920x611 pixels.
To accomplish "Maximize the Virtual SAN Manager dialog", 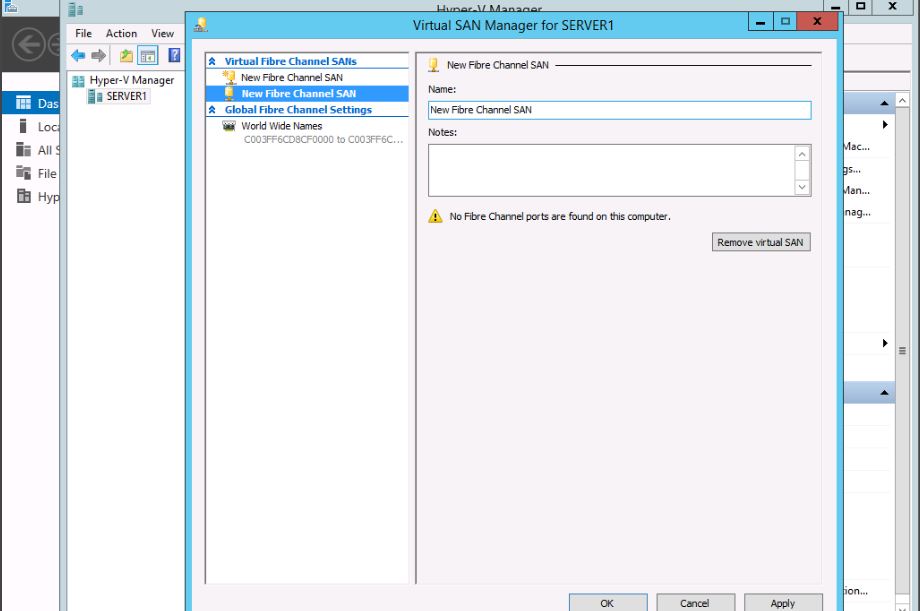I will [786, 22].
